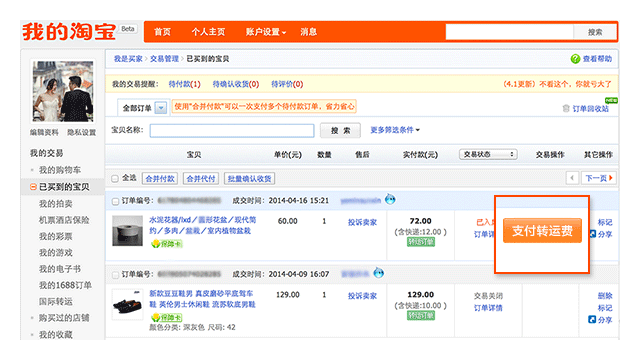
Task: Click 标记 on the flower pot order
Action: [x=605, y=222]
